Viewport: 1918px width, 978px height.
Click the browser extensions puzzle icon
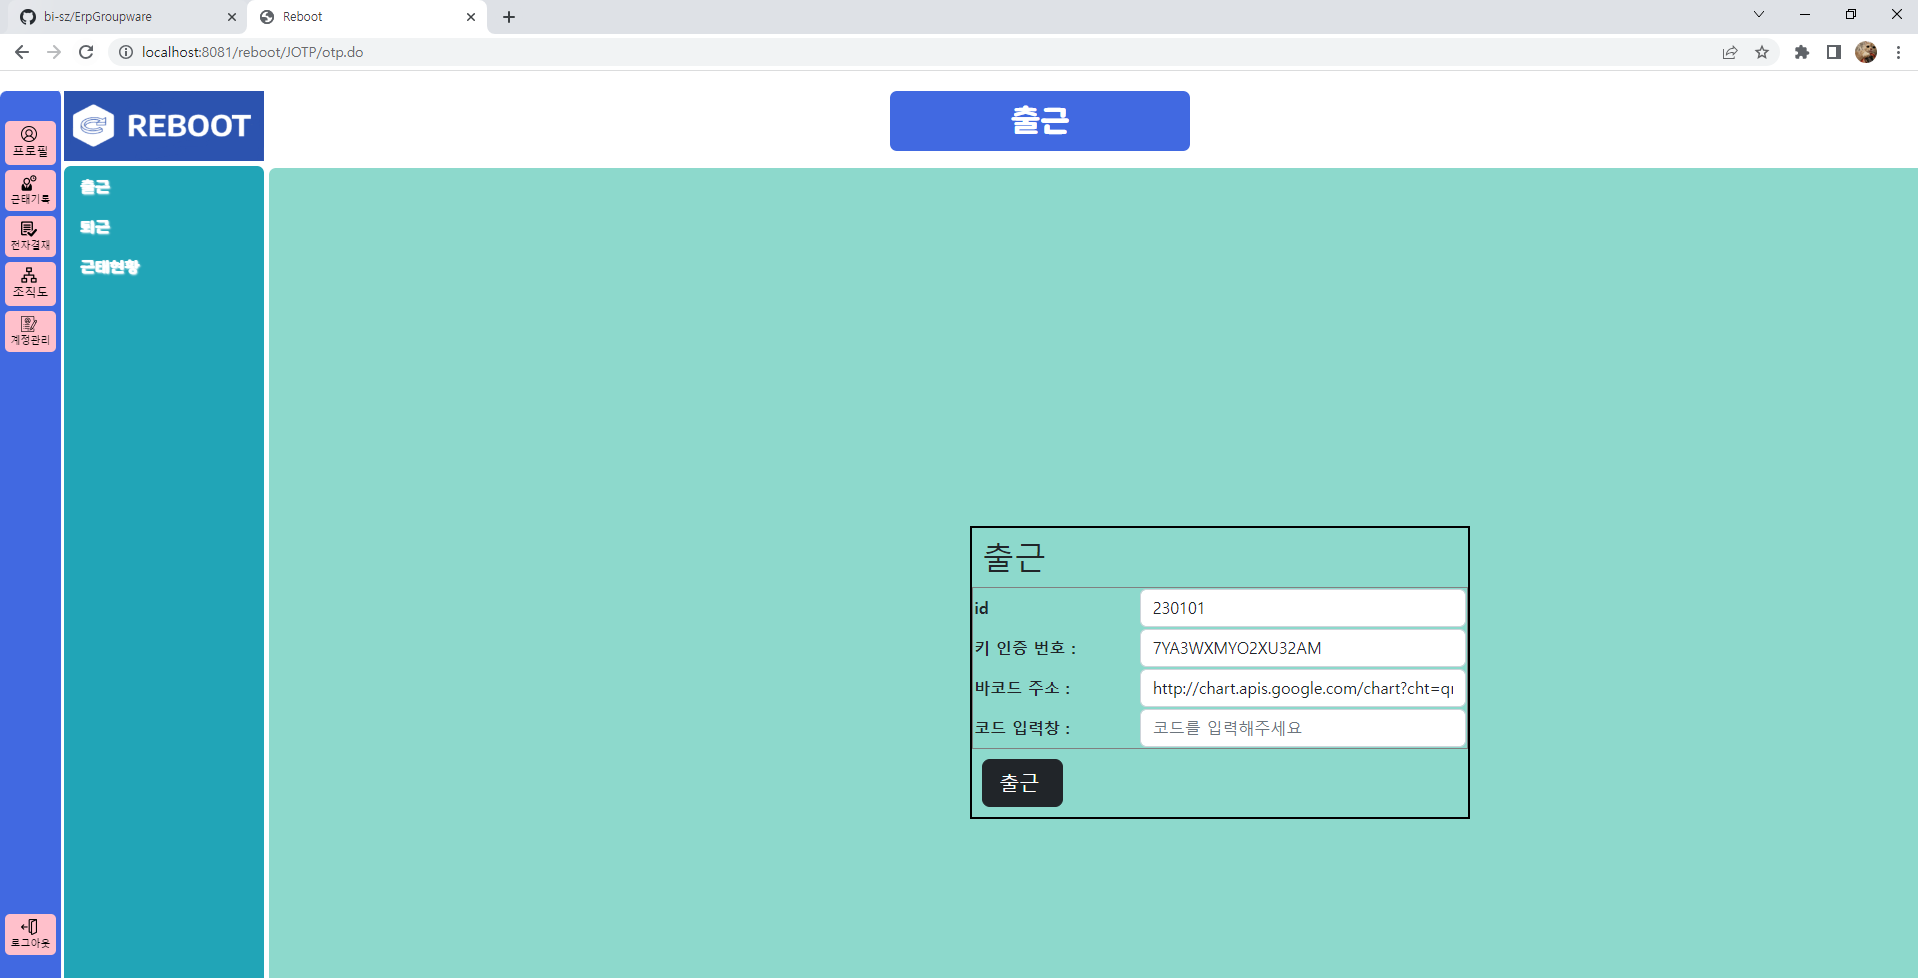(1801, 52)
